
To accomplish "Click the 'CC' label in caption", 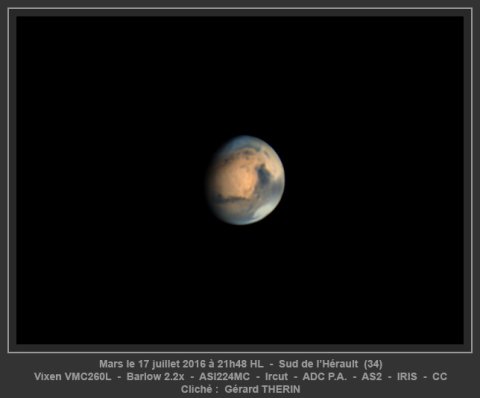I will click(x=439, y=376).
